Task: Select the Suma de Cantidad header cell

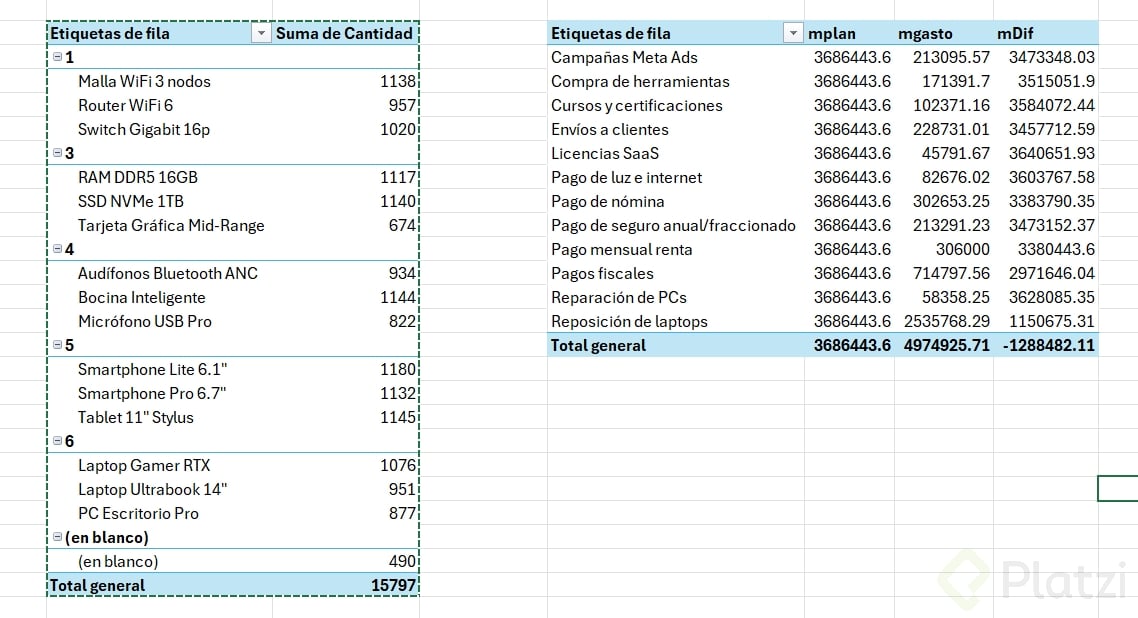Action: 344,33
